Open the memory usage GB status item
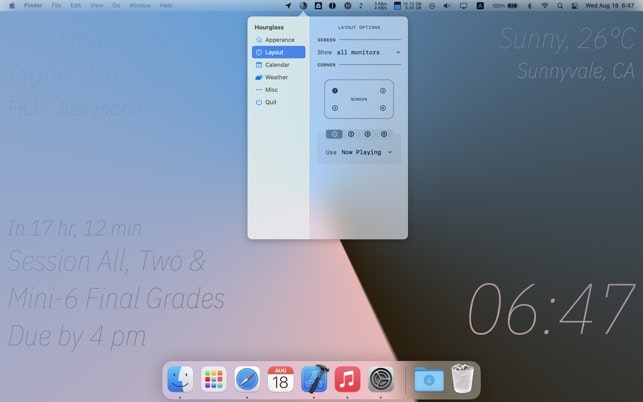 click(x=408, y=6)
